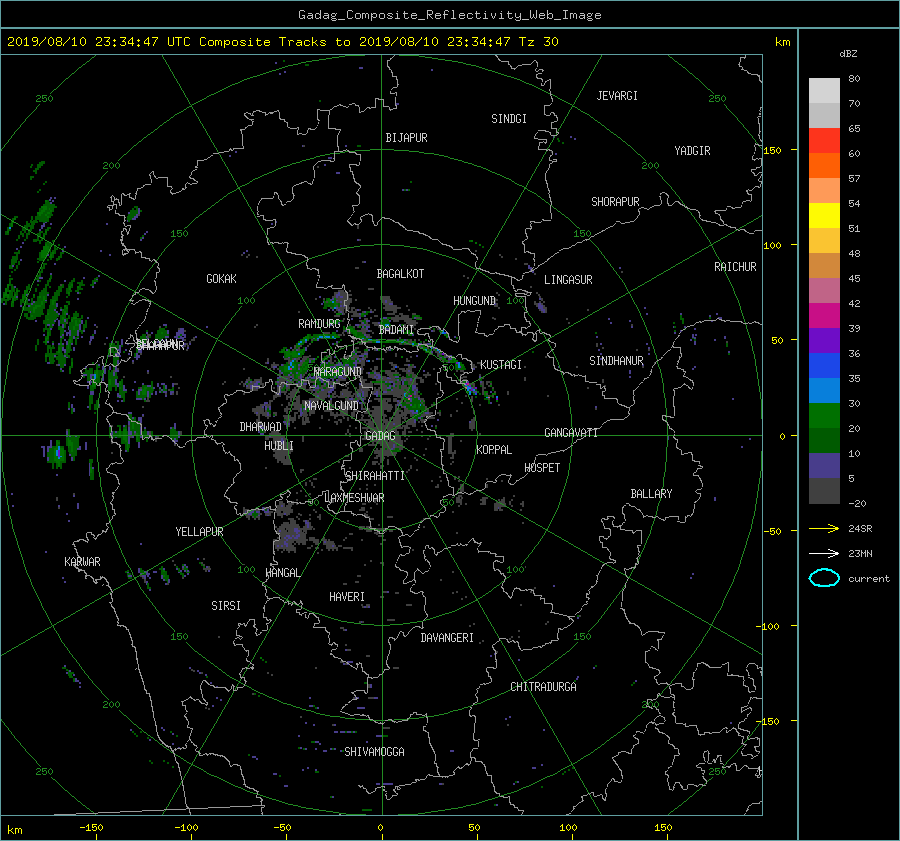The width and height of the screenshot is (900, 841).
Task: Click the DAVANGERI town label
Action: tap(447, 638)
